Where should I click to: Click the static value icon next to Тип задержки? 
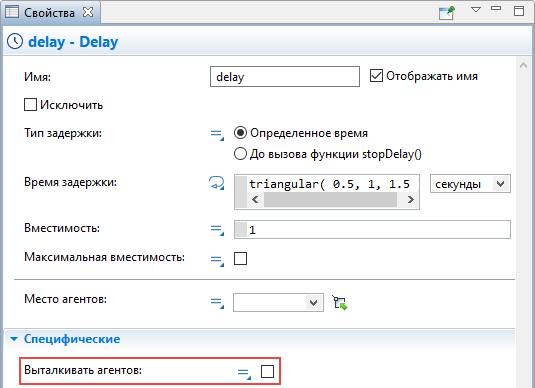[217, 134]
